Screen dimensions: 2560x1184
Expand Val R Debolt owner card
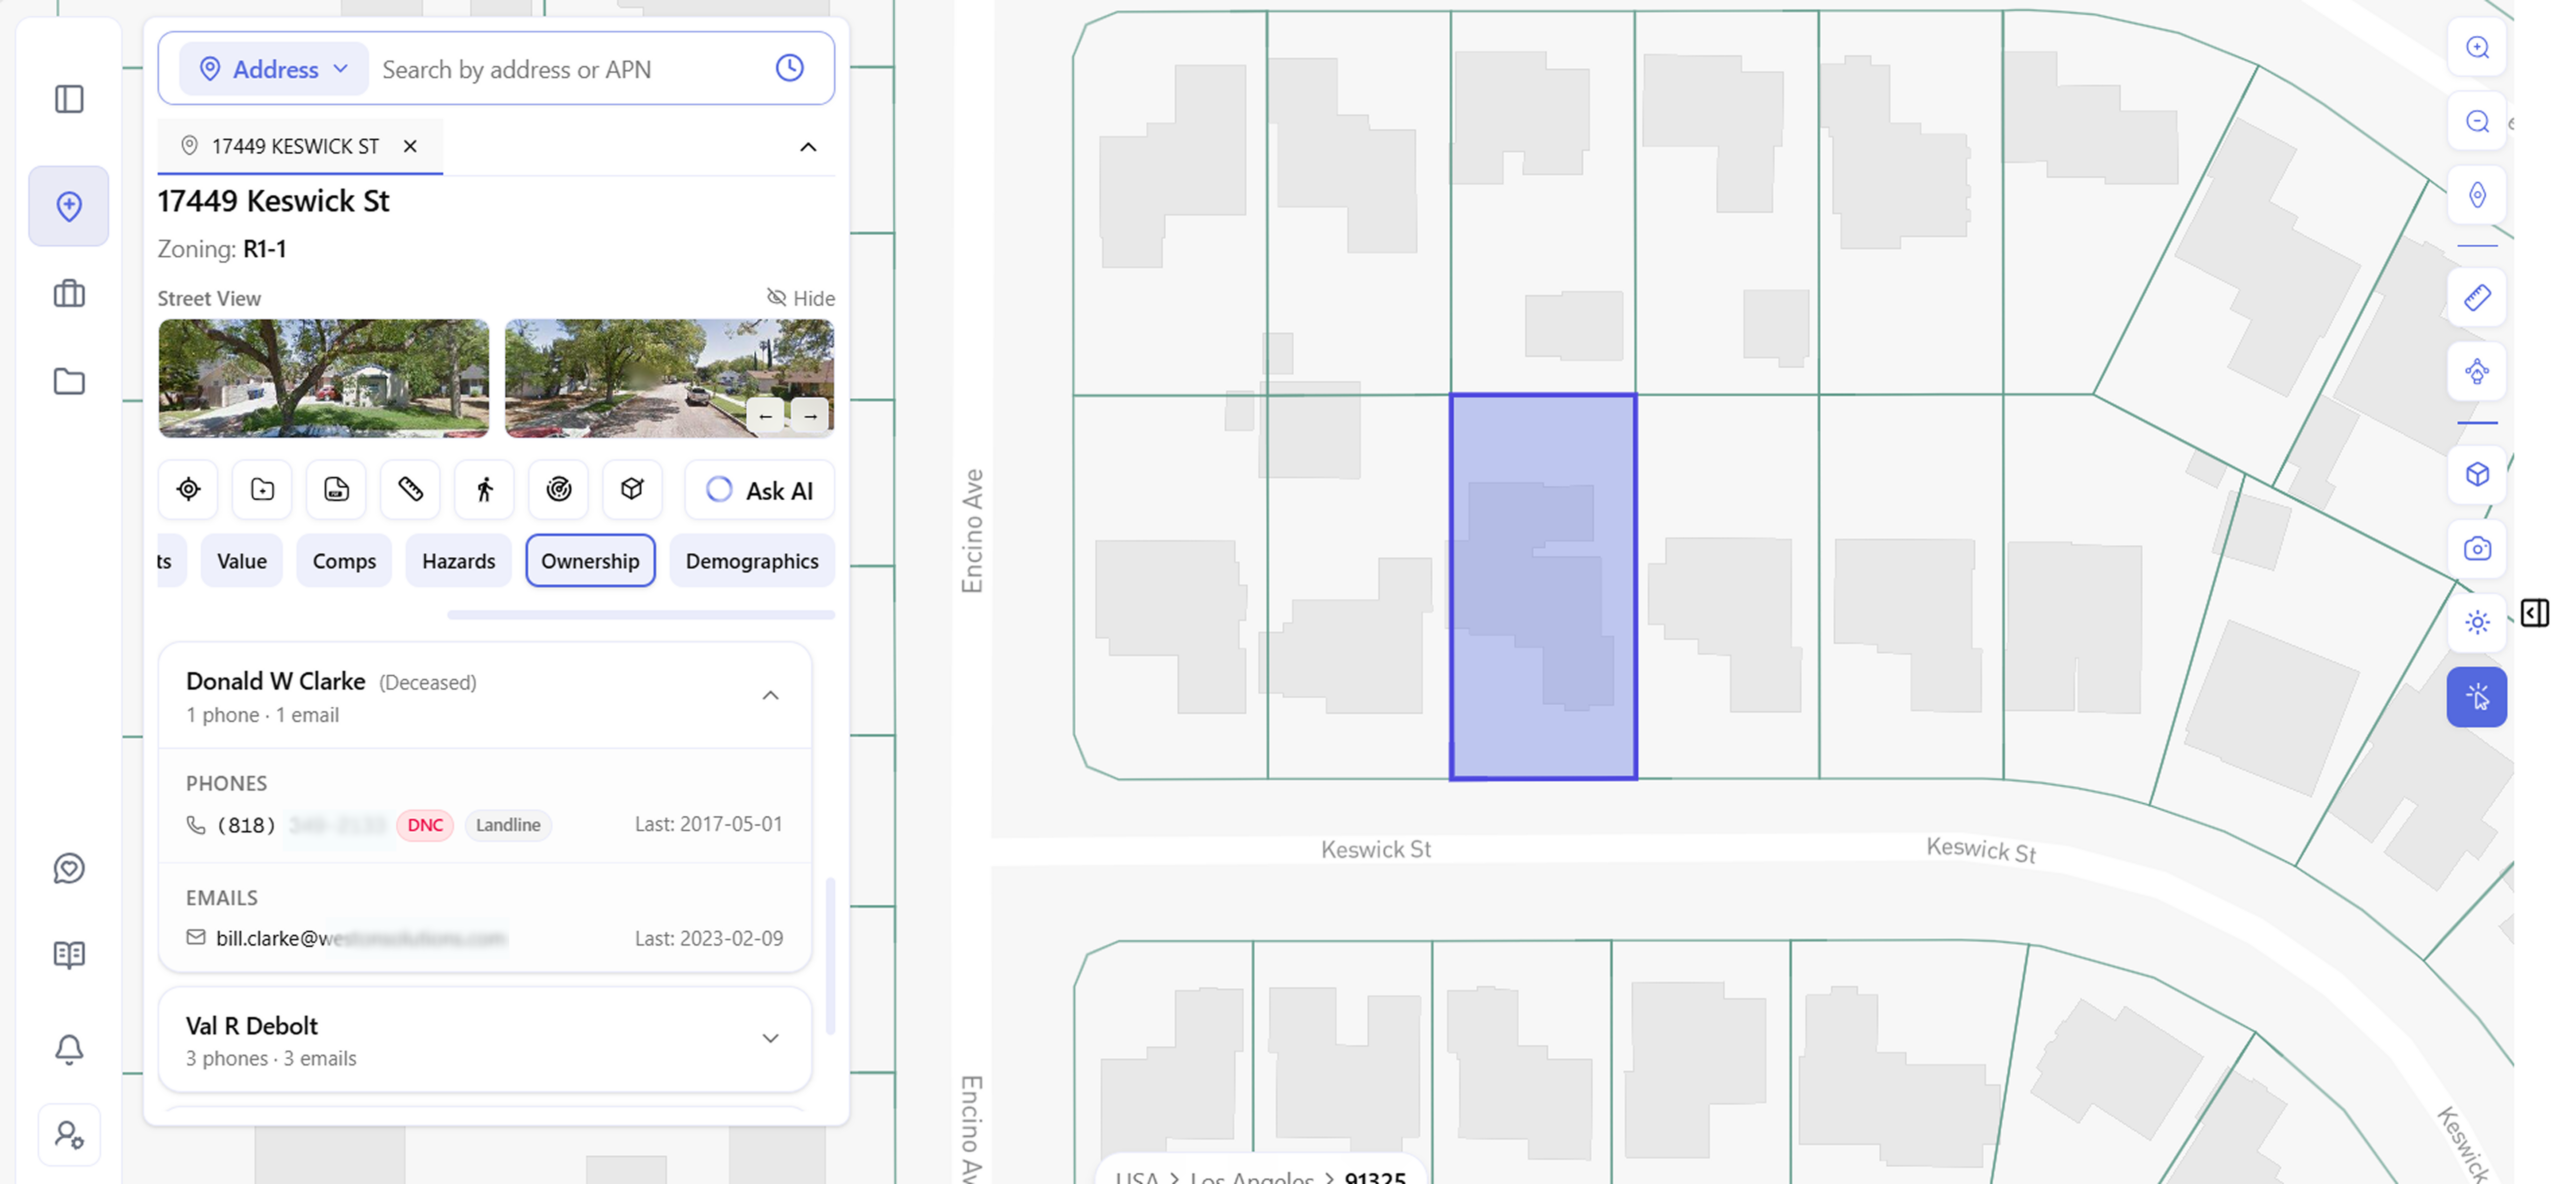pos(770,1038)
